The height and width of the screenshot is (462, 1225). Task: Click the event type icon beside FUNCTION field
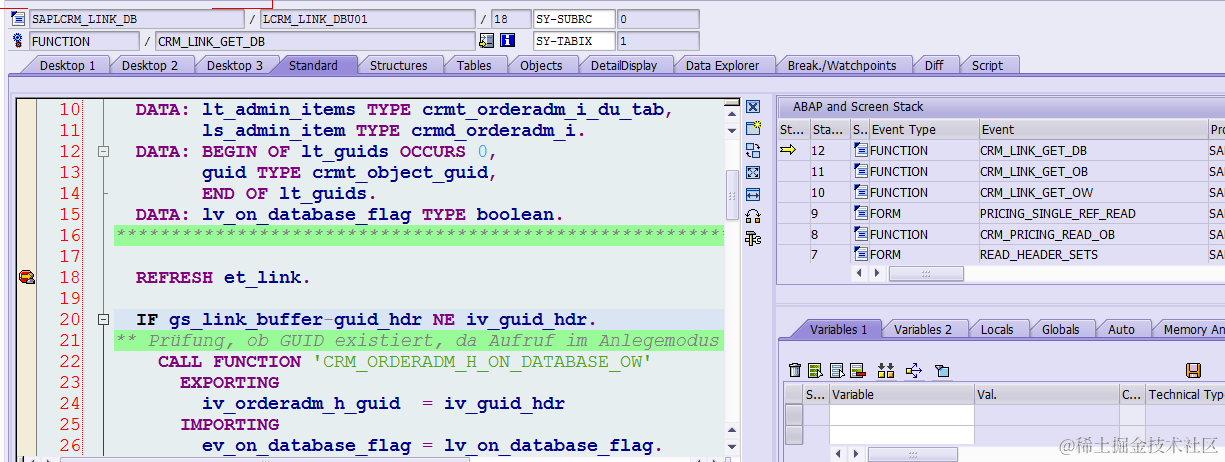click(x=18, y=41)
